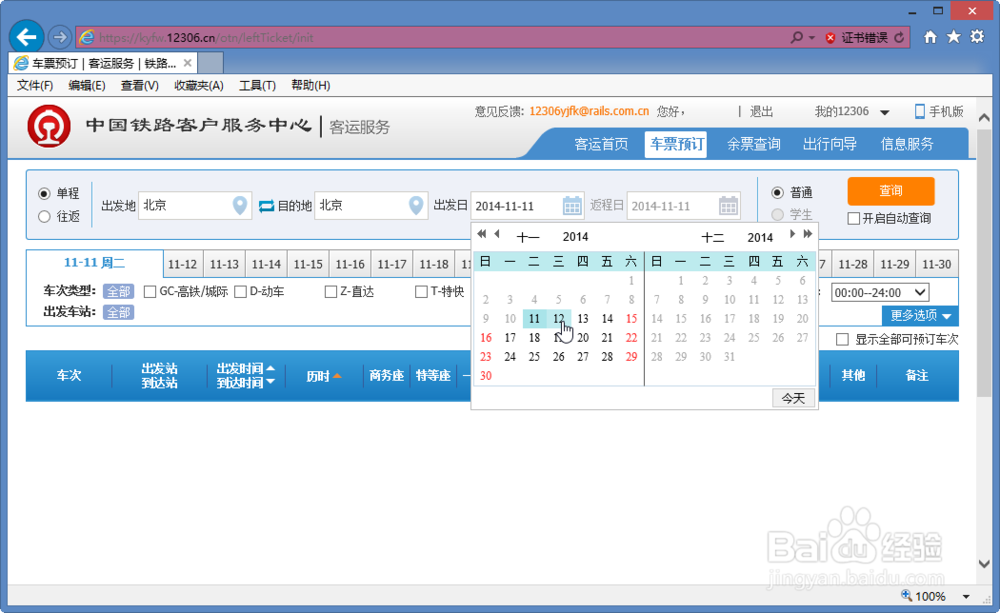Click the 出发地 departure input field
The height and width of the screenshot is (613, 1000).
click(x=194, y=205)
